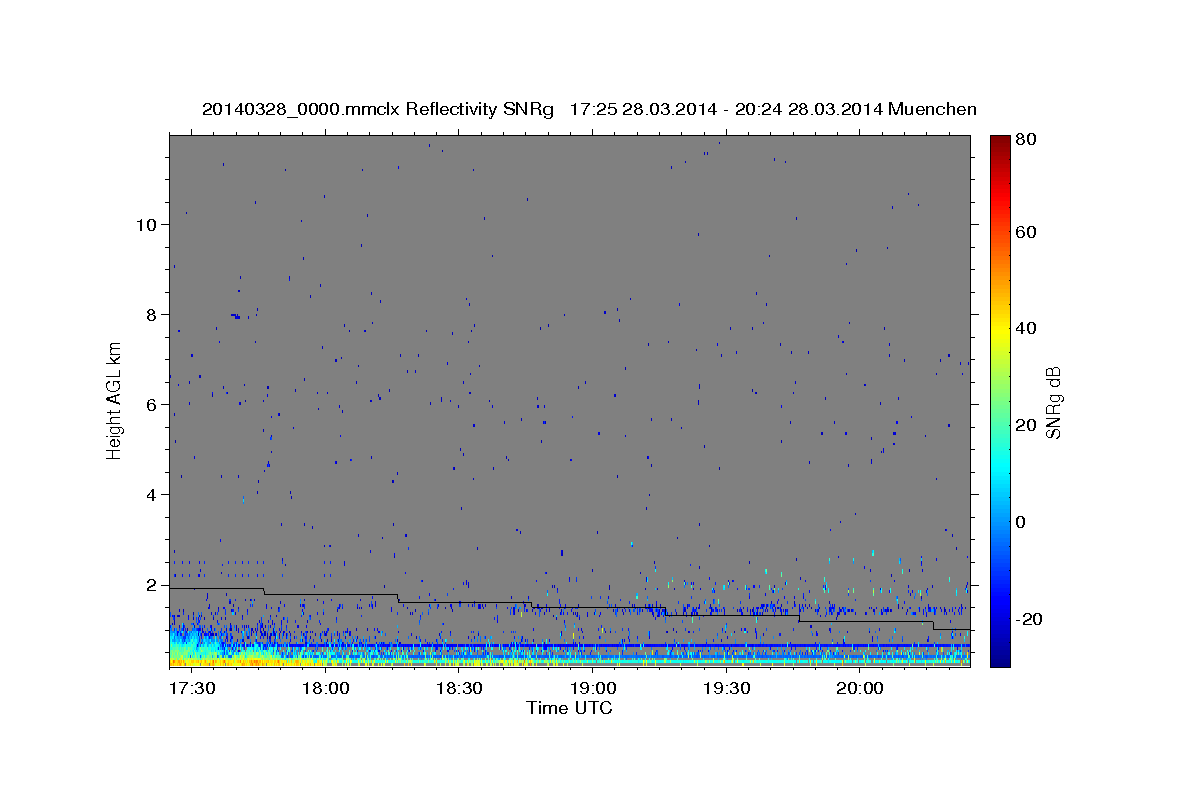Click the 'SNRg dB' colorbar label
Screen dimensions: 1200x800
point(1053,401)
